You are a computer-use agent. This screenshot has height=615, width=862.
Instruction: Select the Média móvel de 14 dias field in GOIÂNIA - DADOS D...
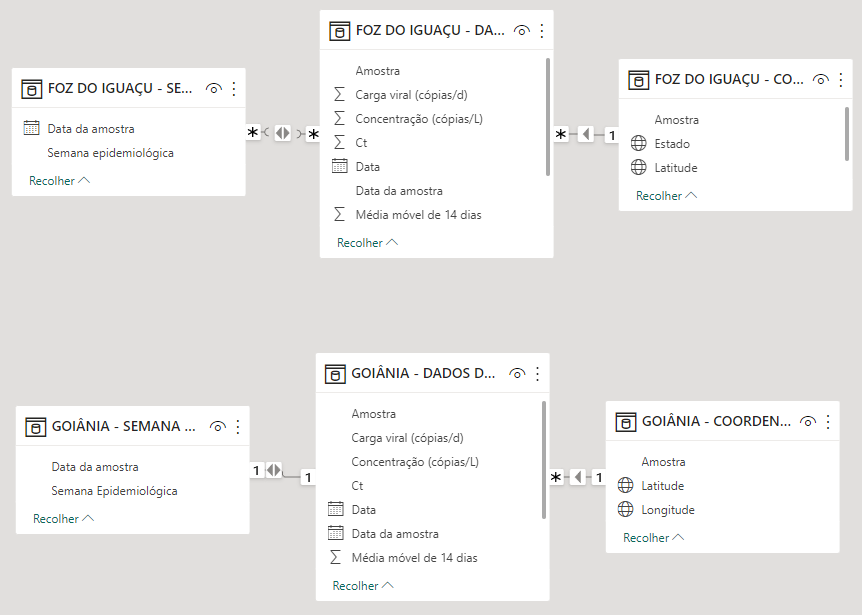pos(415,558)
